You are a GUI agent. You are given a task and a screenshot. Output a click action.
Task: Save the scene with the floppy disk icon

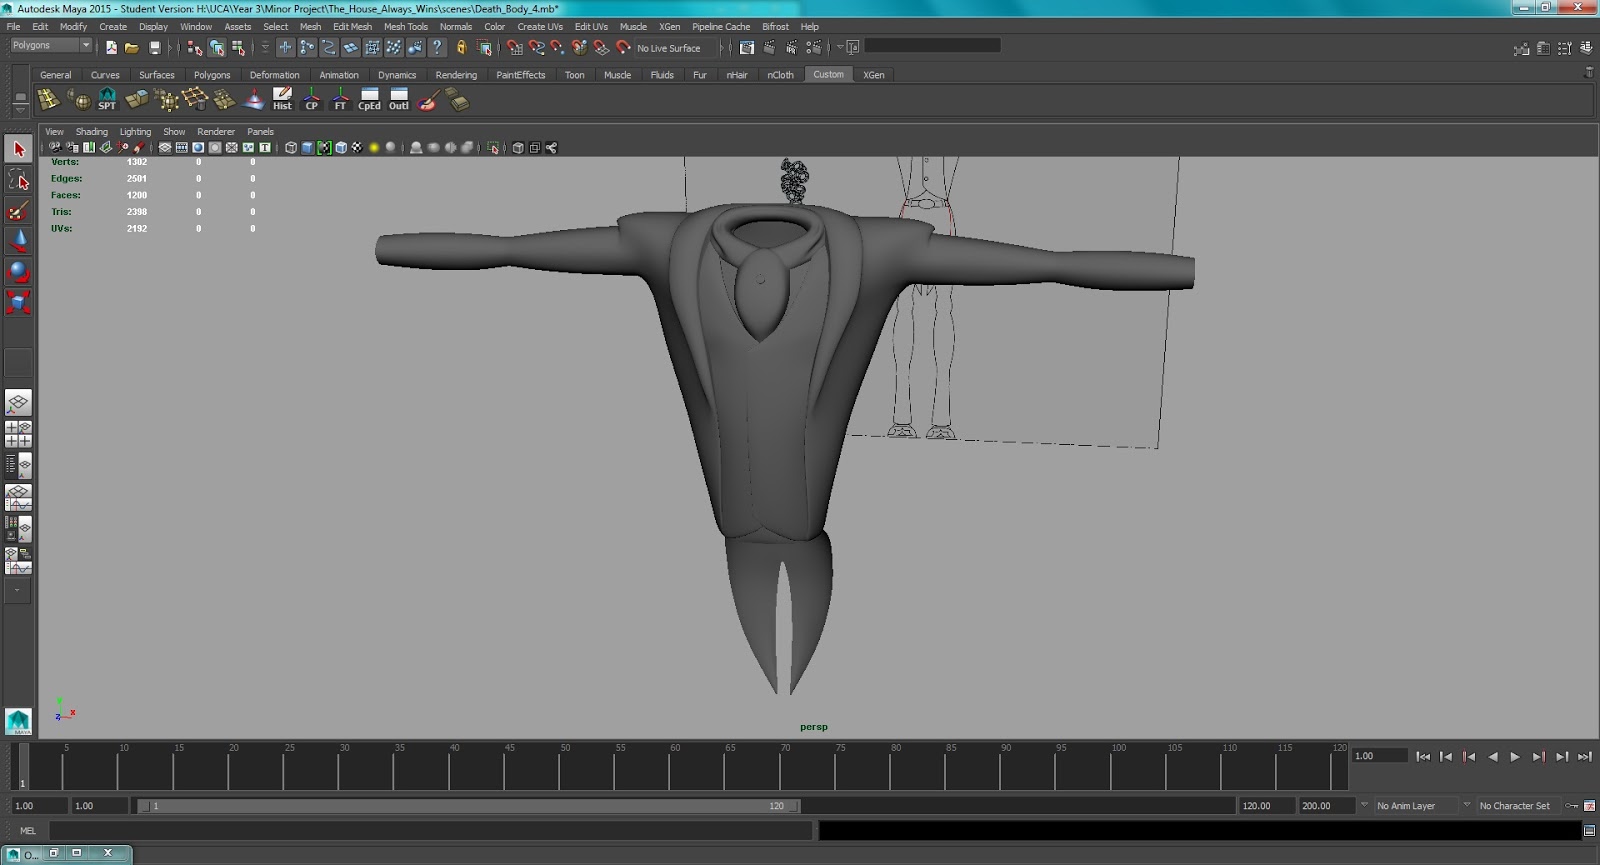point(155,47)
